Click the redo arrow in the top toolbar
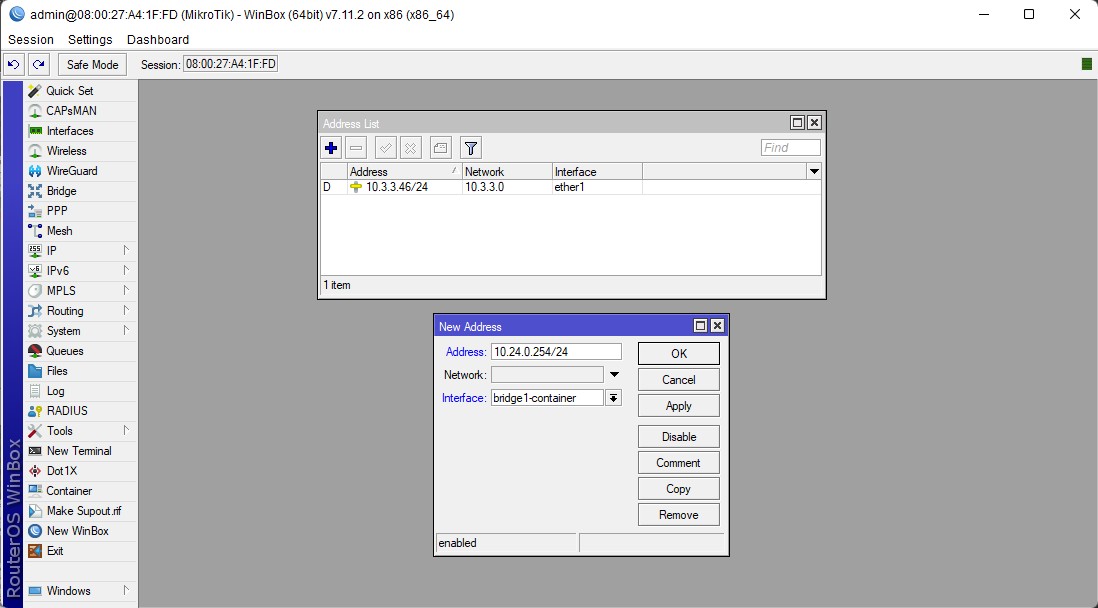This screenshot has width=1098, height=608. 38,64
